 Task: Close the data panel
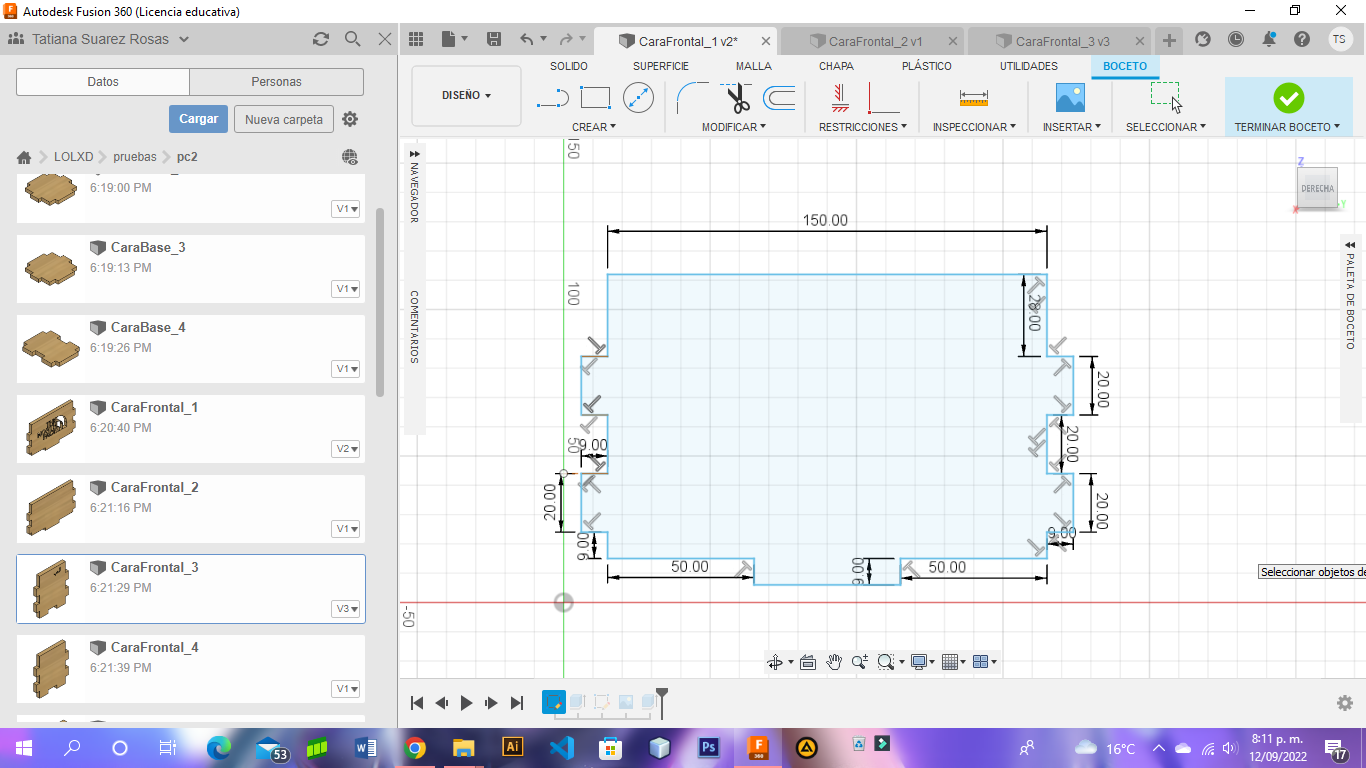click(385, 39)
